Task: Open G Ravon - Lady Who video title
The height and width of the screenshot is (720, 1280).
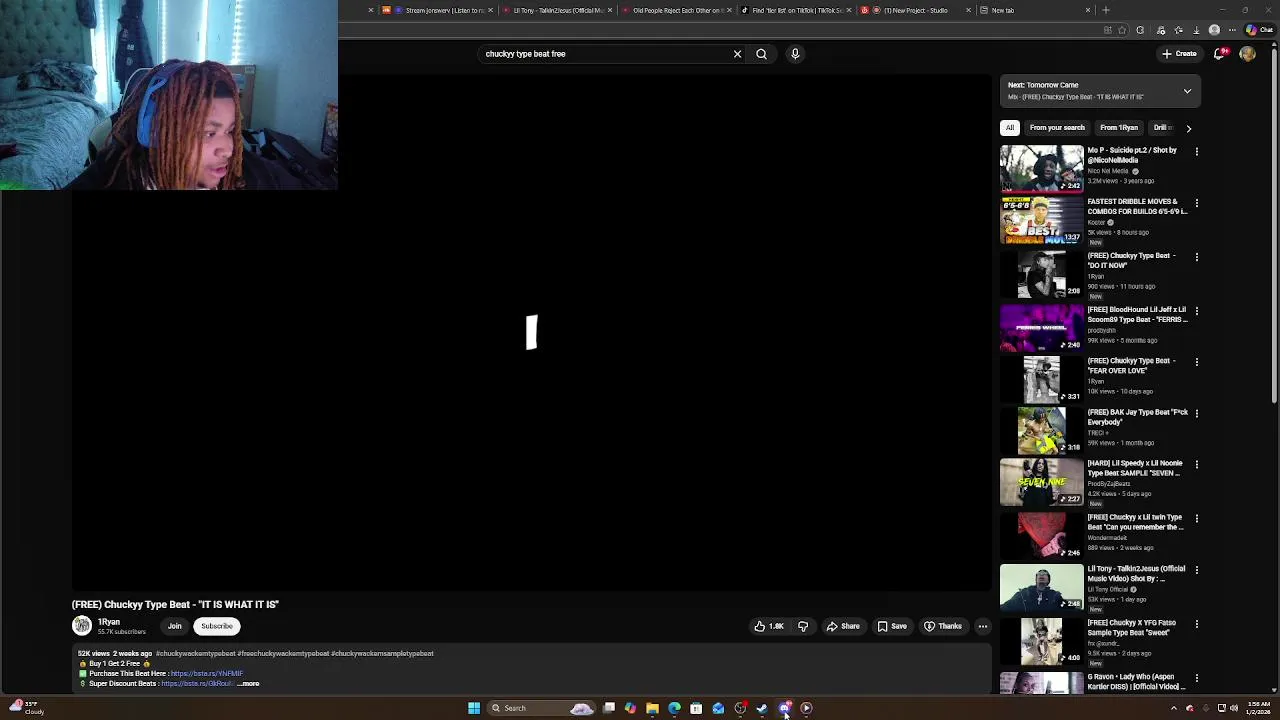Action: click(1137, 681)
